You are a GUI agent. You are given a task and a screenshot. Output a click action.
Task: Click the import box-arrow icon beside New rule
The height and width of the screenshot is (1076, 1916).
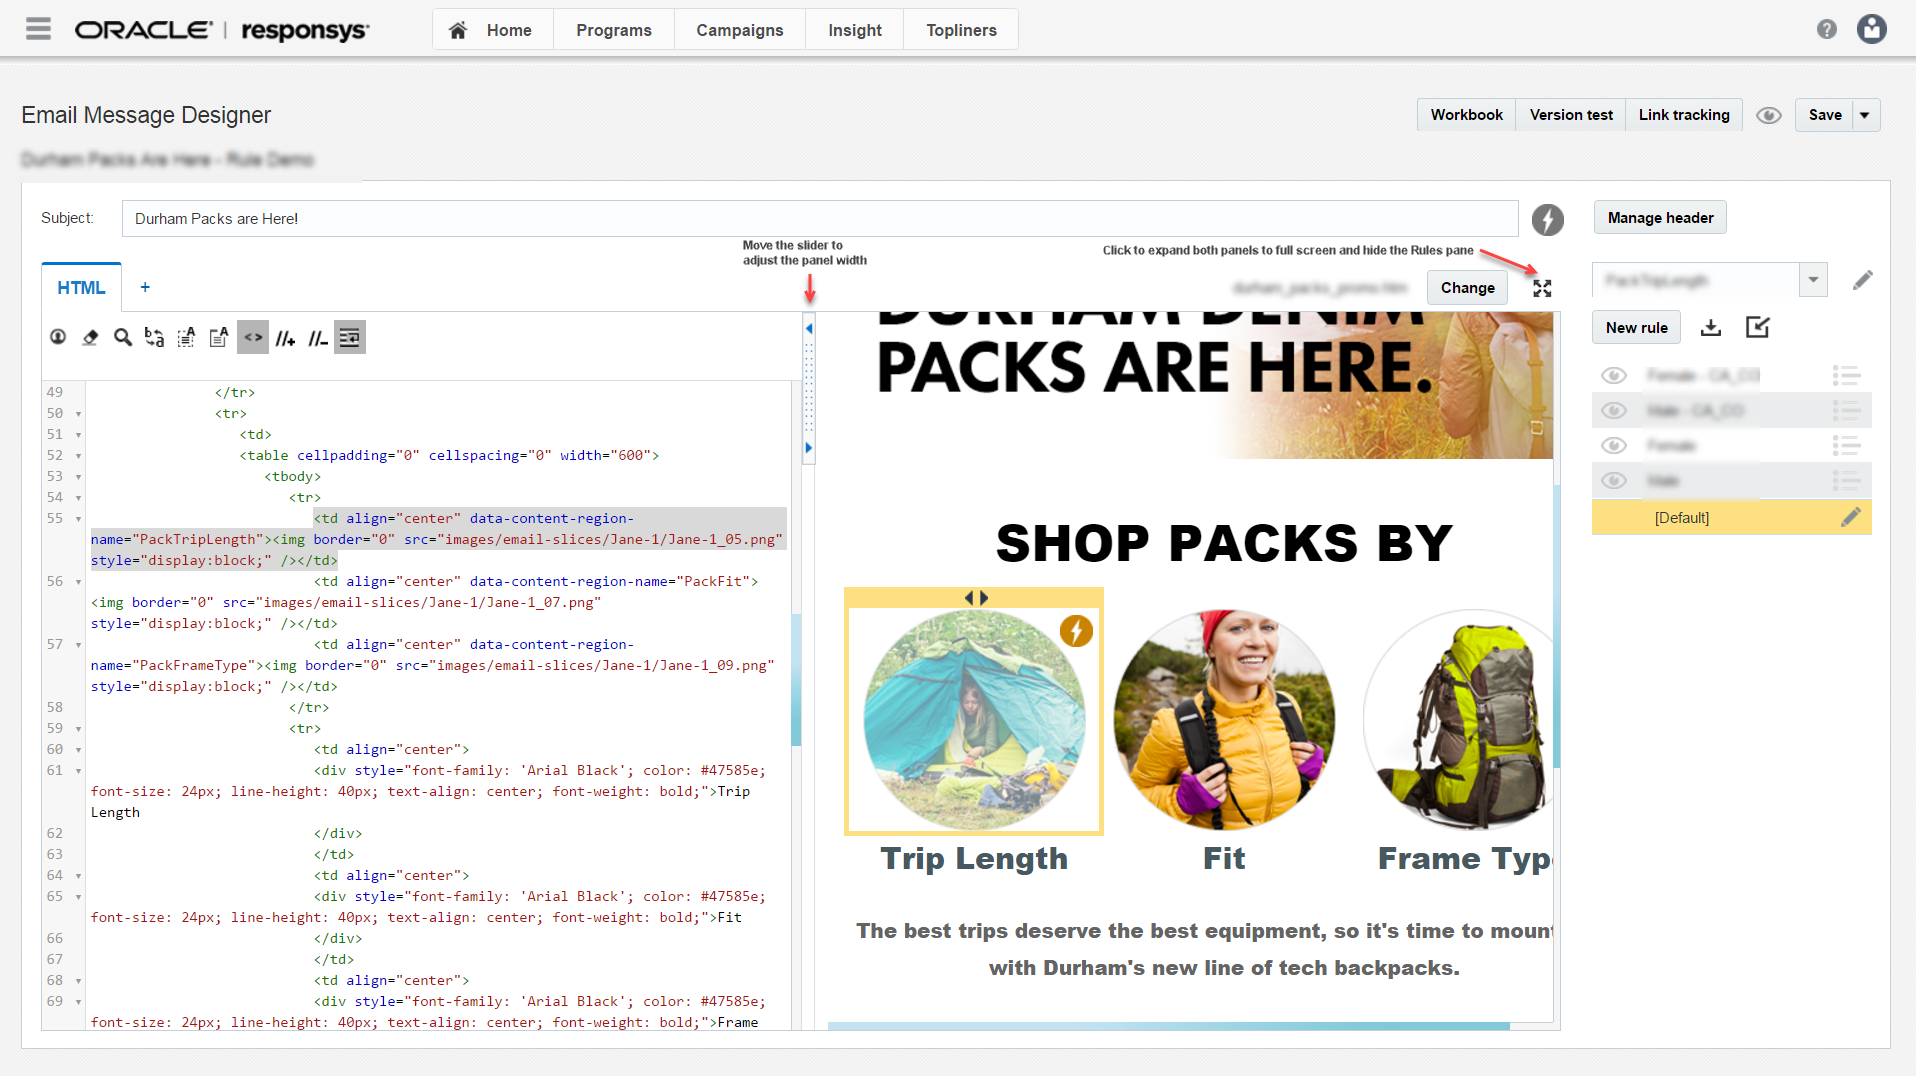click(x=1757, y=327)
